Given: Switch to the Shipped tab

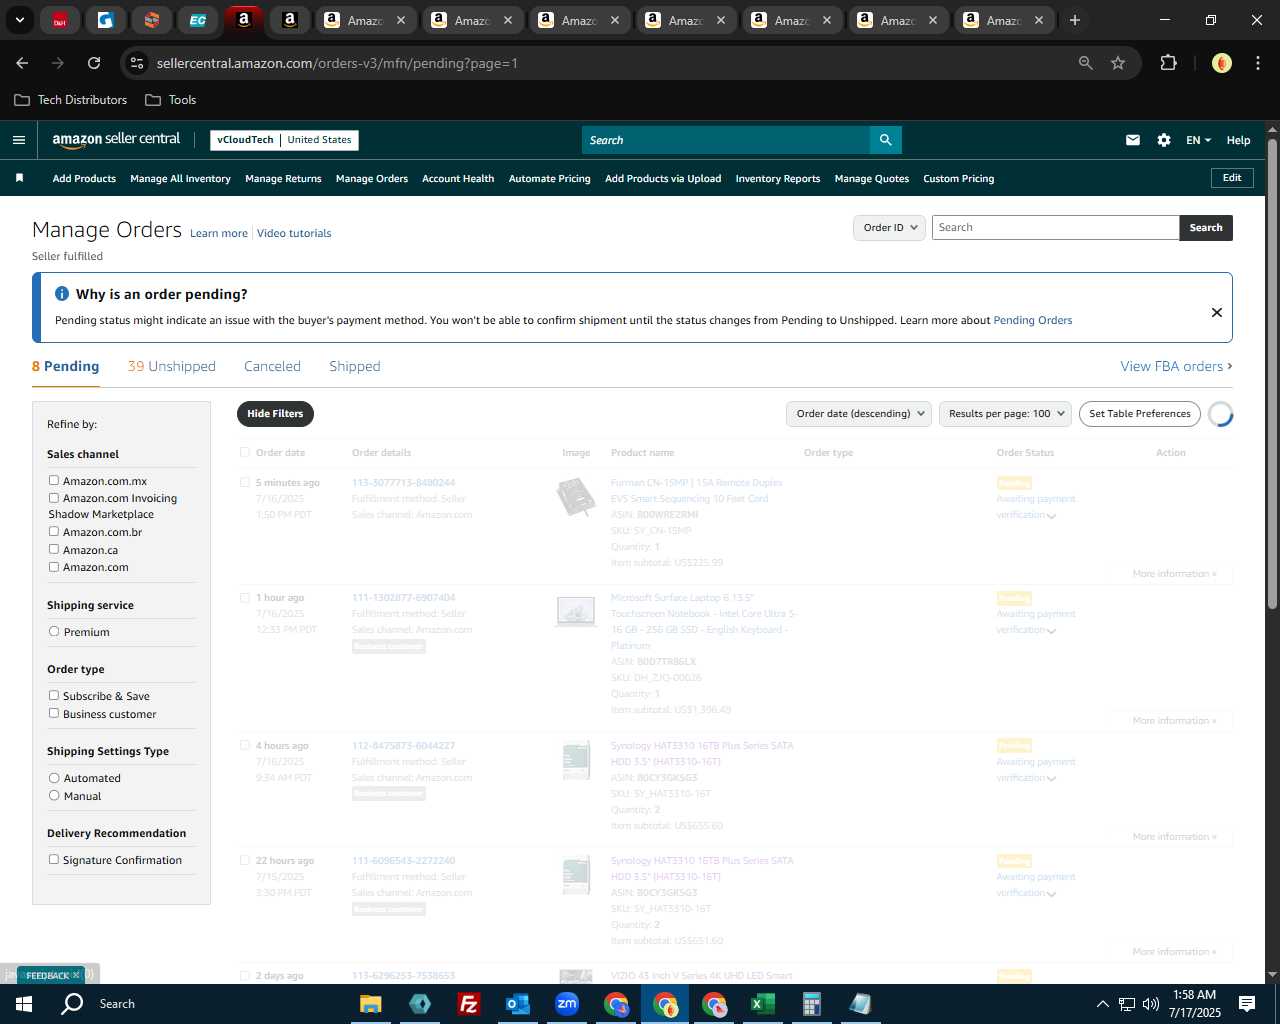Looking at the screenshot, I should pos(355,367).
